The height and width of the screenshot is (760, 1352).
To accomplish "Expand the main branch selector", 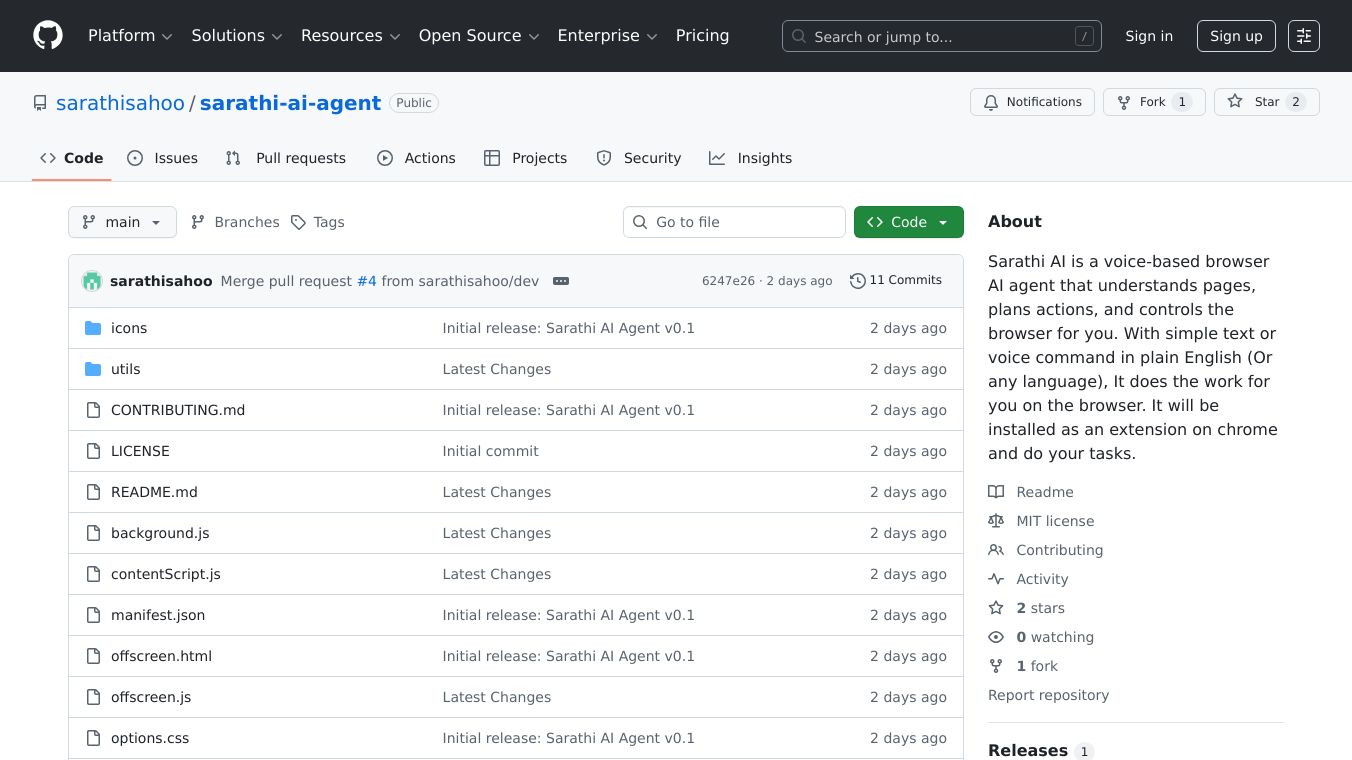I will tap(122, 222).
